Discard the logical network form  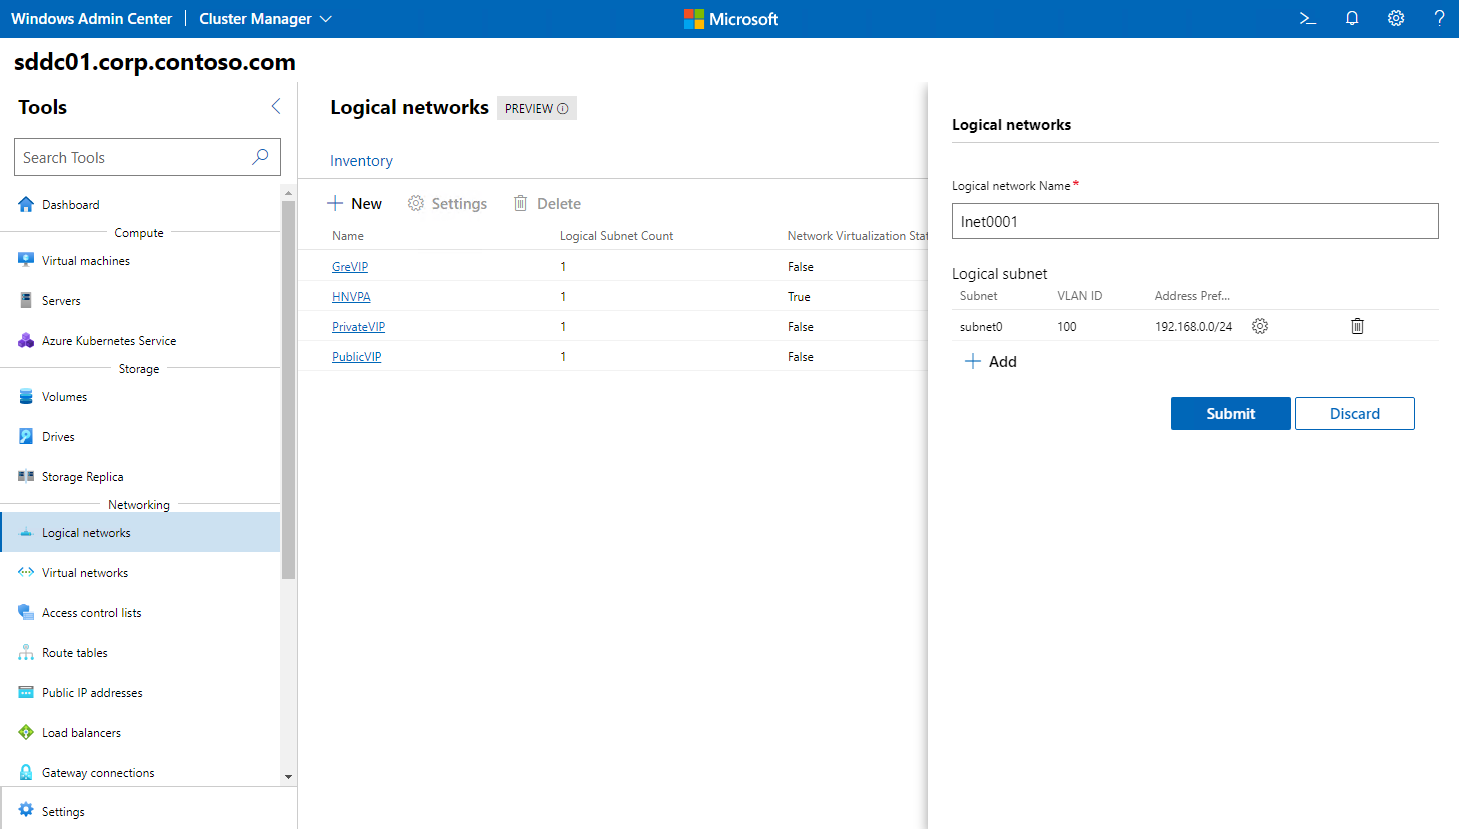[1354, 413]
